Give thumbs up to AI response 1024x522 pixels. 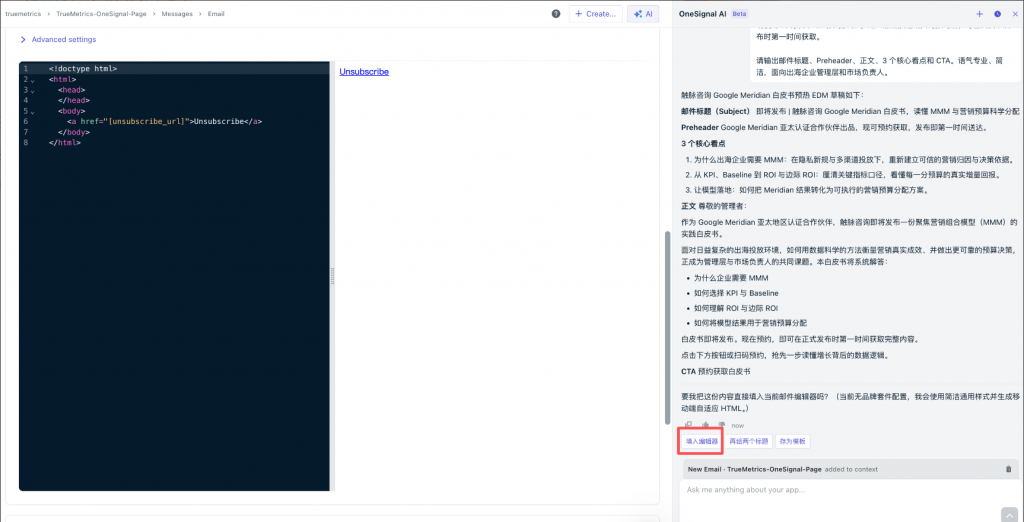[x=705, y=425]
